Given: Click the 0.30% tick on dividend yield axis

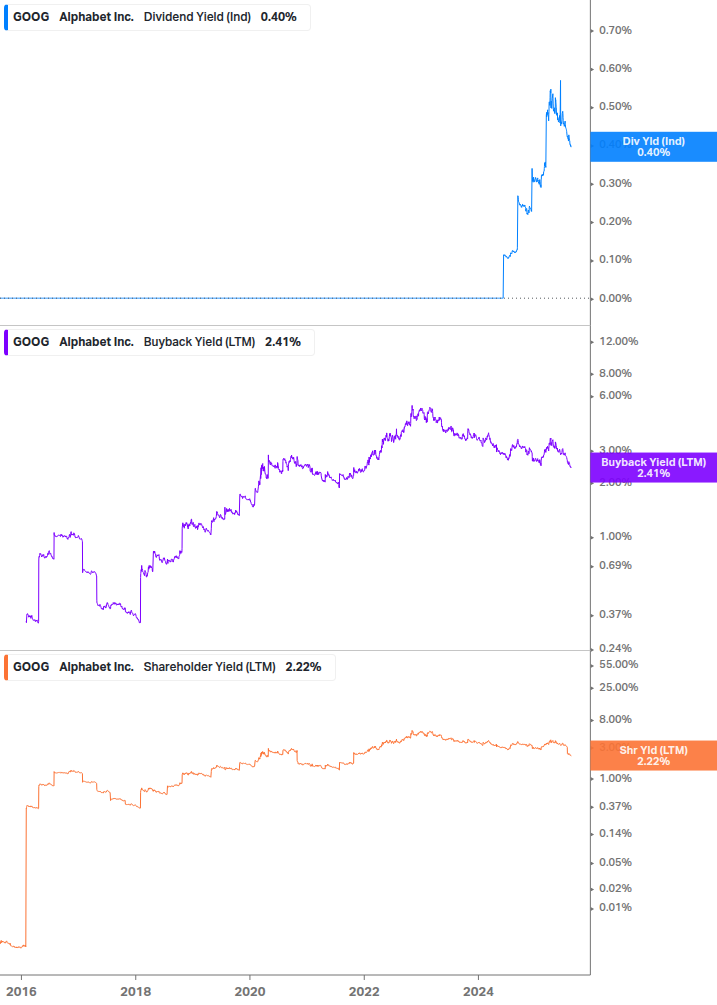Looking at the screenshot, I should pos(615,183).
